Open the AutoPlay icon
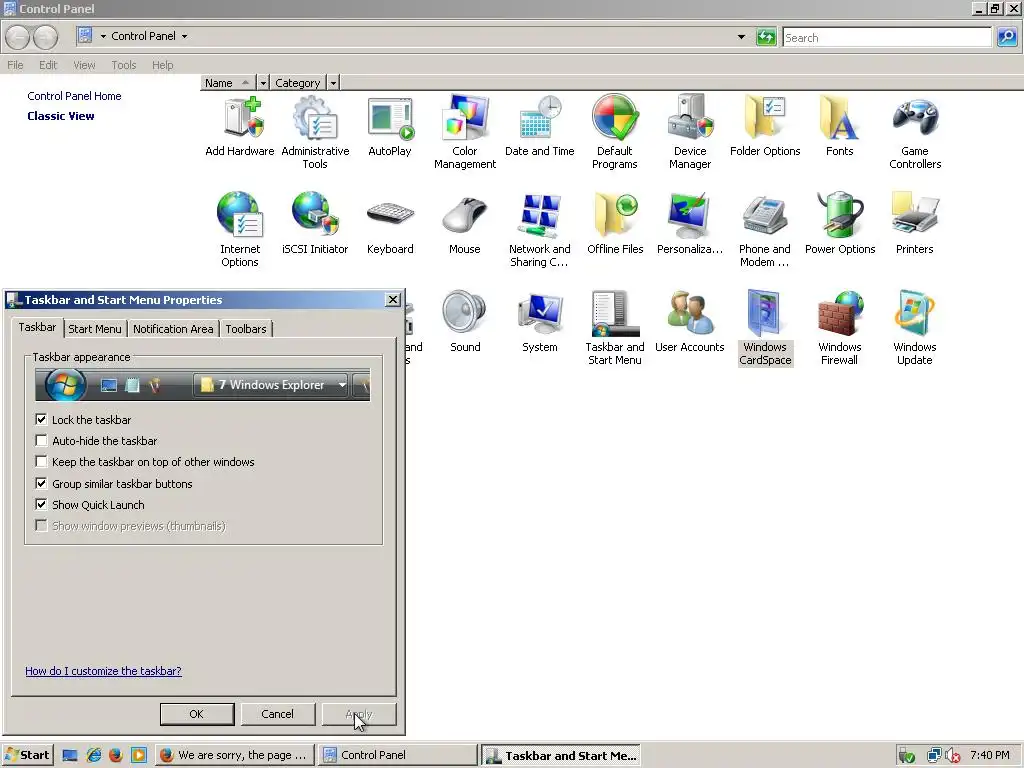 tap(390, 127)
